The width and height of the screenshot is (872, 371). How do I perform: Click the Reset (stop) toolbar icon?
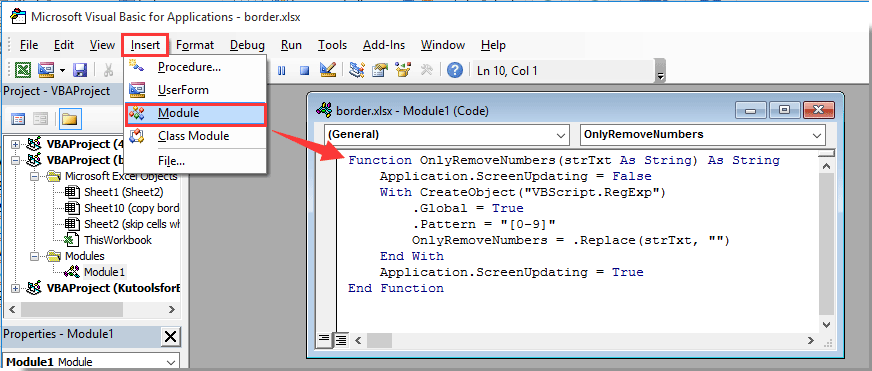[304, 71]
